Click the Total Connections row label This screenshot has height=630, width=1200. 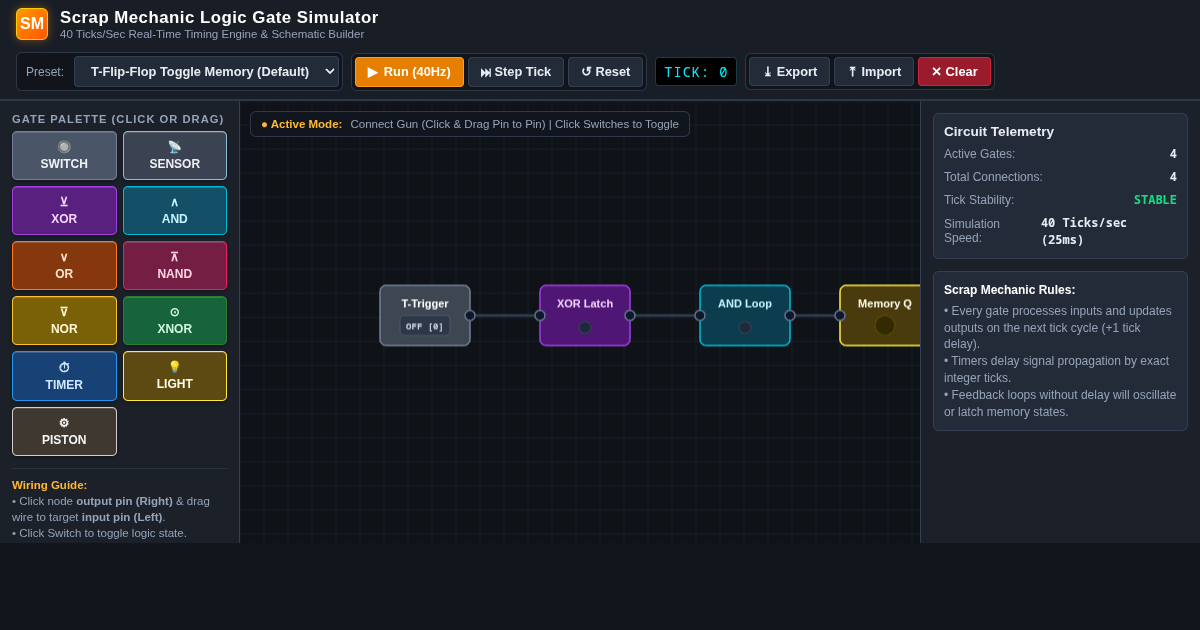(993, 177)
